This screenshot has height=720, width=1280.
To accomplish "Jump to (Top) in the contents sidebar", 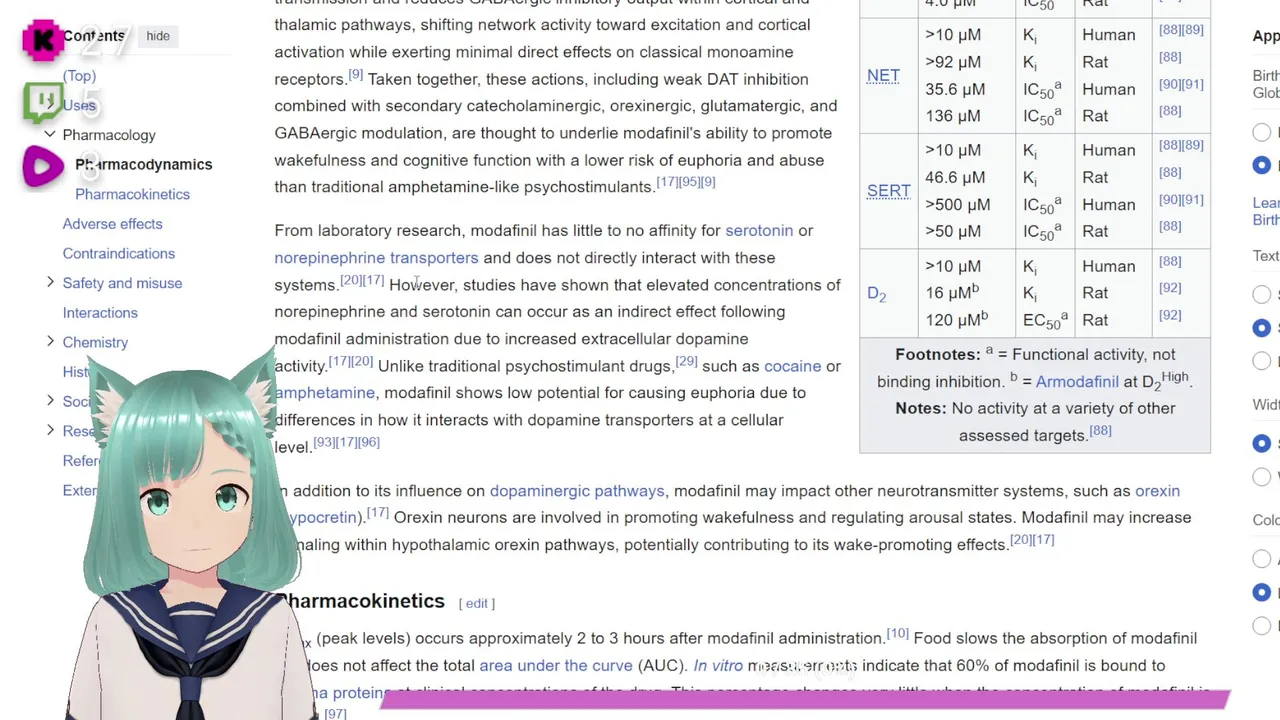I will coord(79,76).
